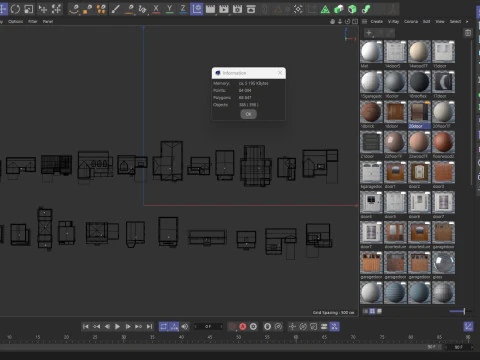This screenshot has height=360, width=480.
Task: Toggle the coordinate system button
Action: click(197, 9)
